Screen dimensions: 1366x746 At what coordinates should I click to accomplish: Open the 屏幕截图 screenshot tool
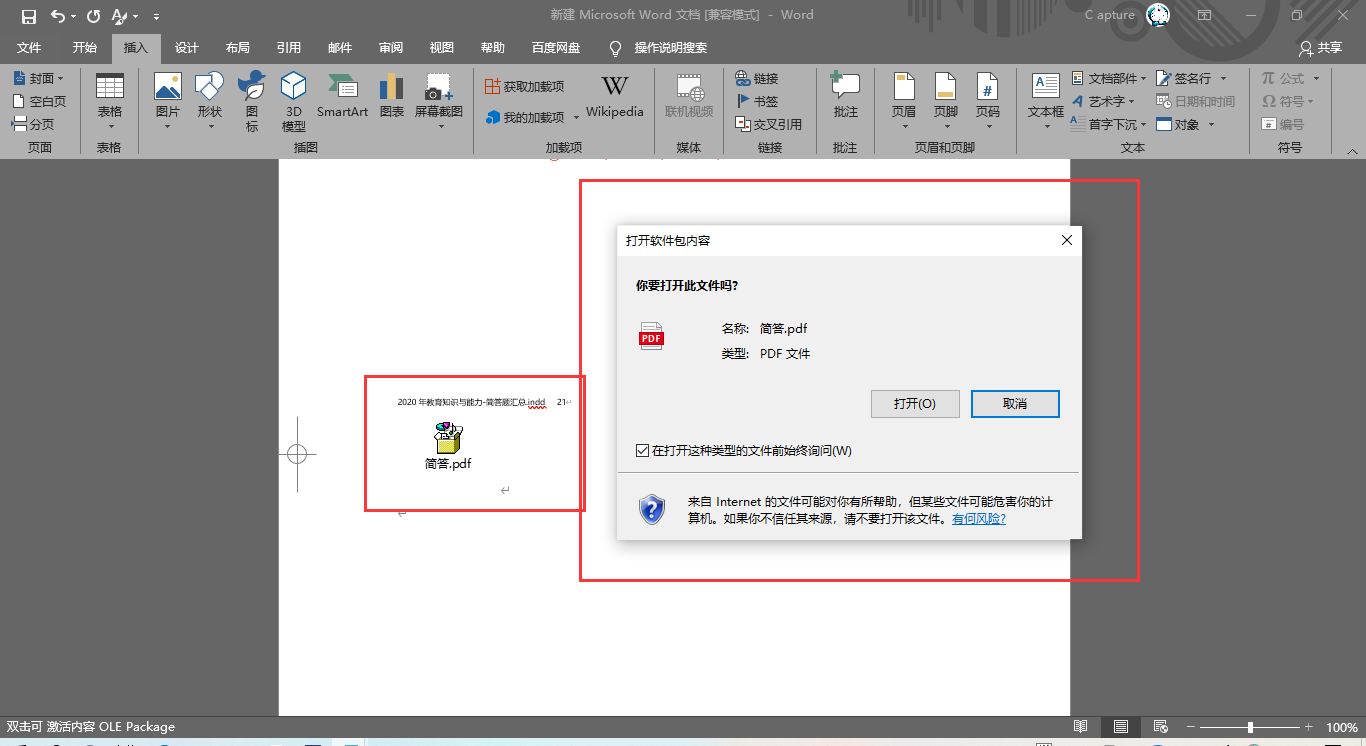pyautogui.click(x=440, y=102)
